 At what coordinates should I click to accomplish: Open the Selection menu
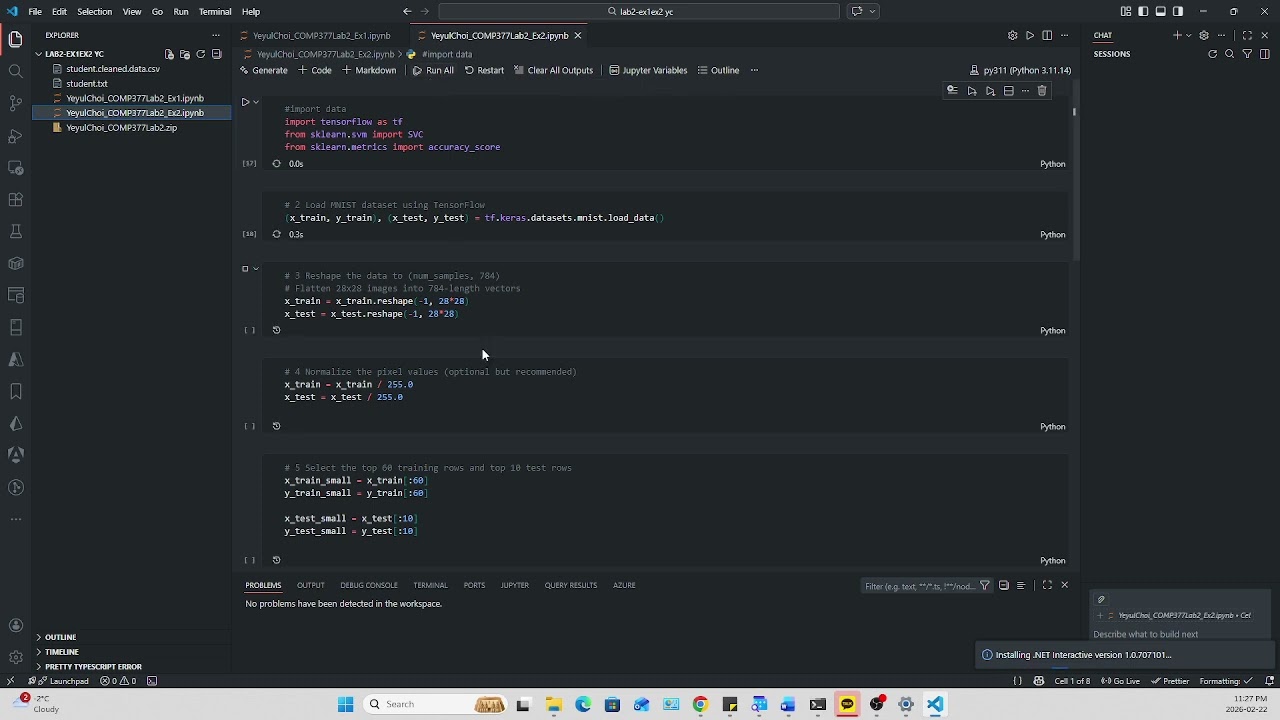[x=94, y=12]
